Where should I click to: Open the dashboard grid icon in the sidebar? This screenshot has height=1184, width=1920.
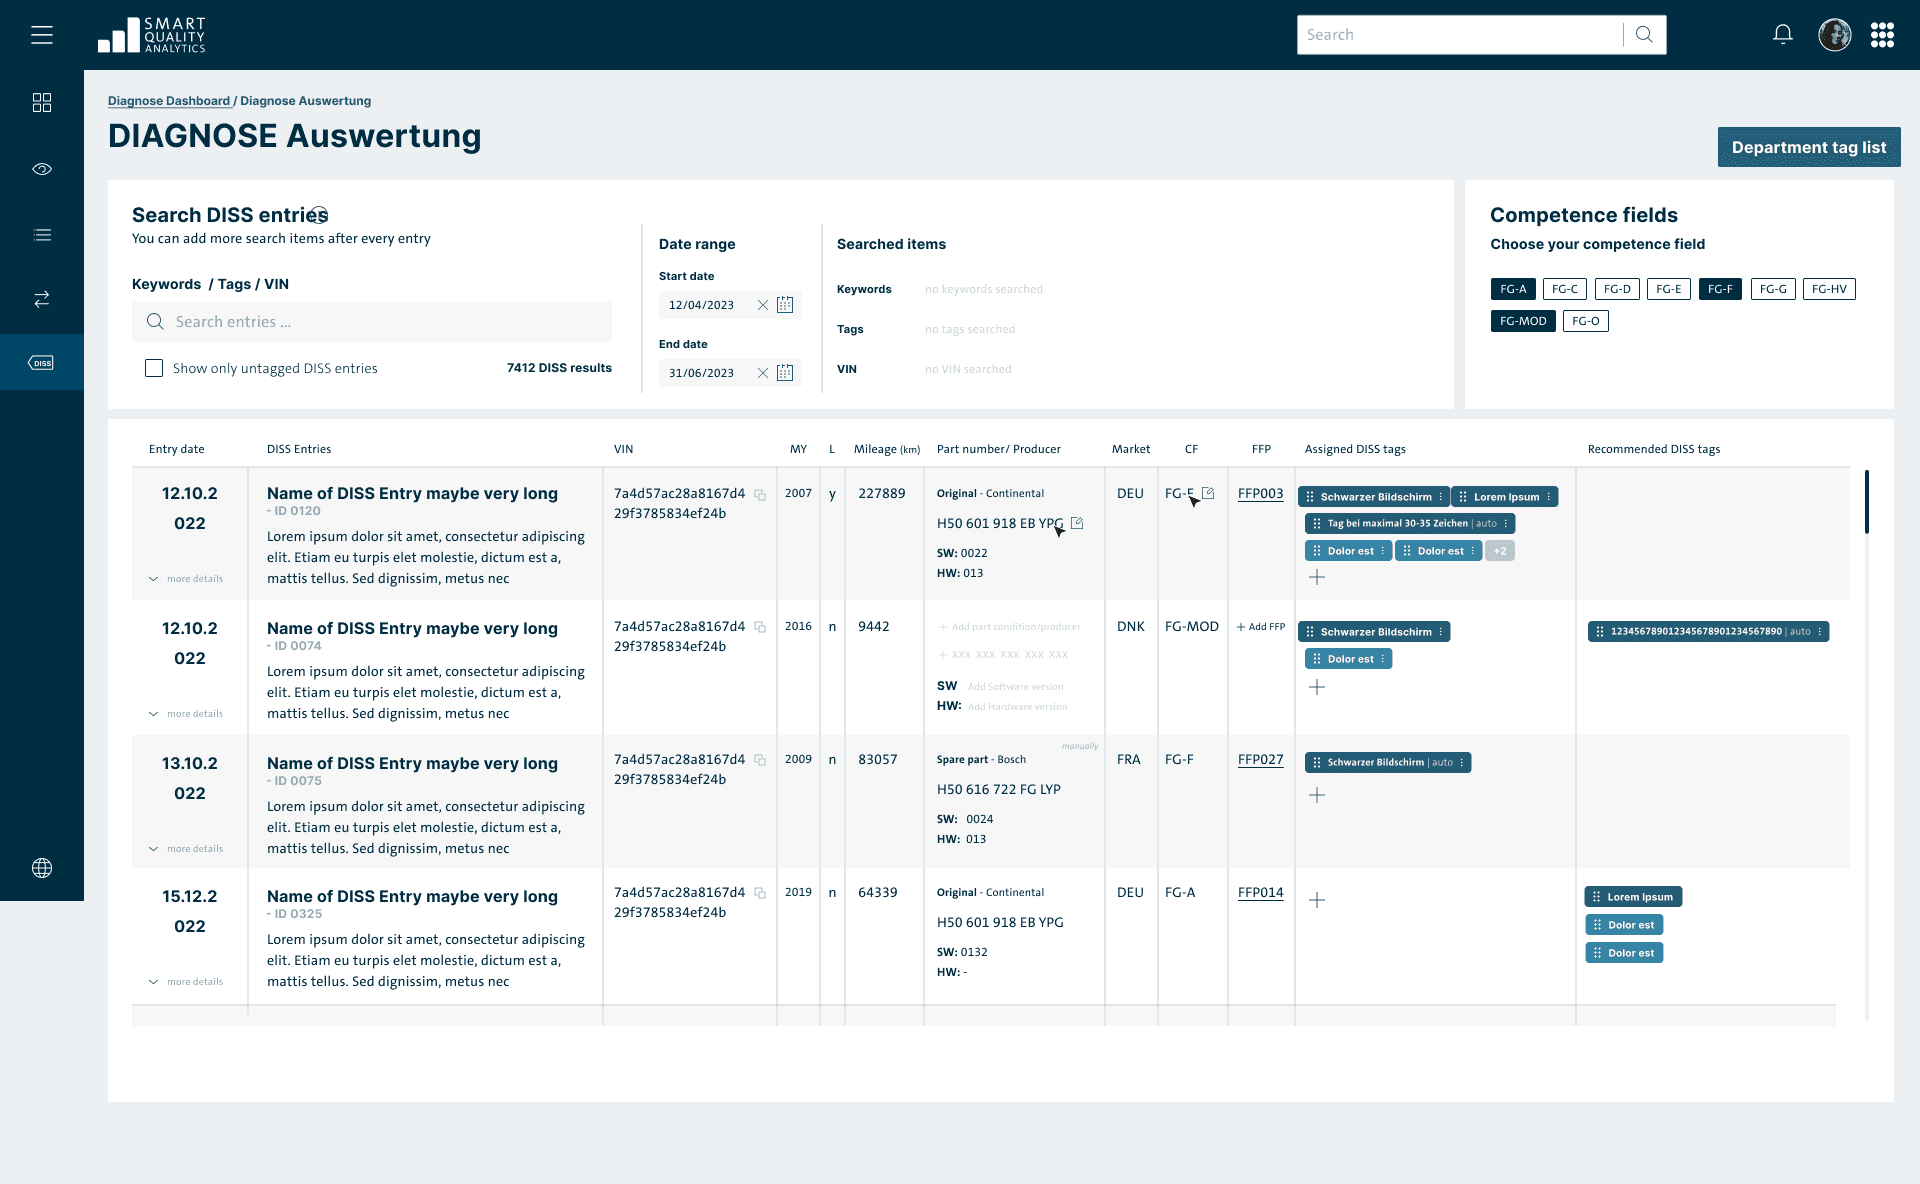pos(41,102)
